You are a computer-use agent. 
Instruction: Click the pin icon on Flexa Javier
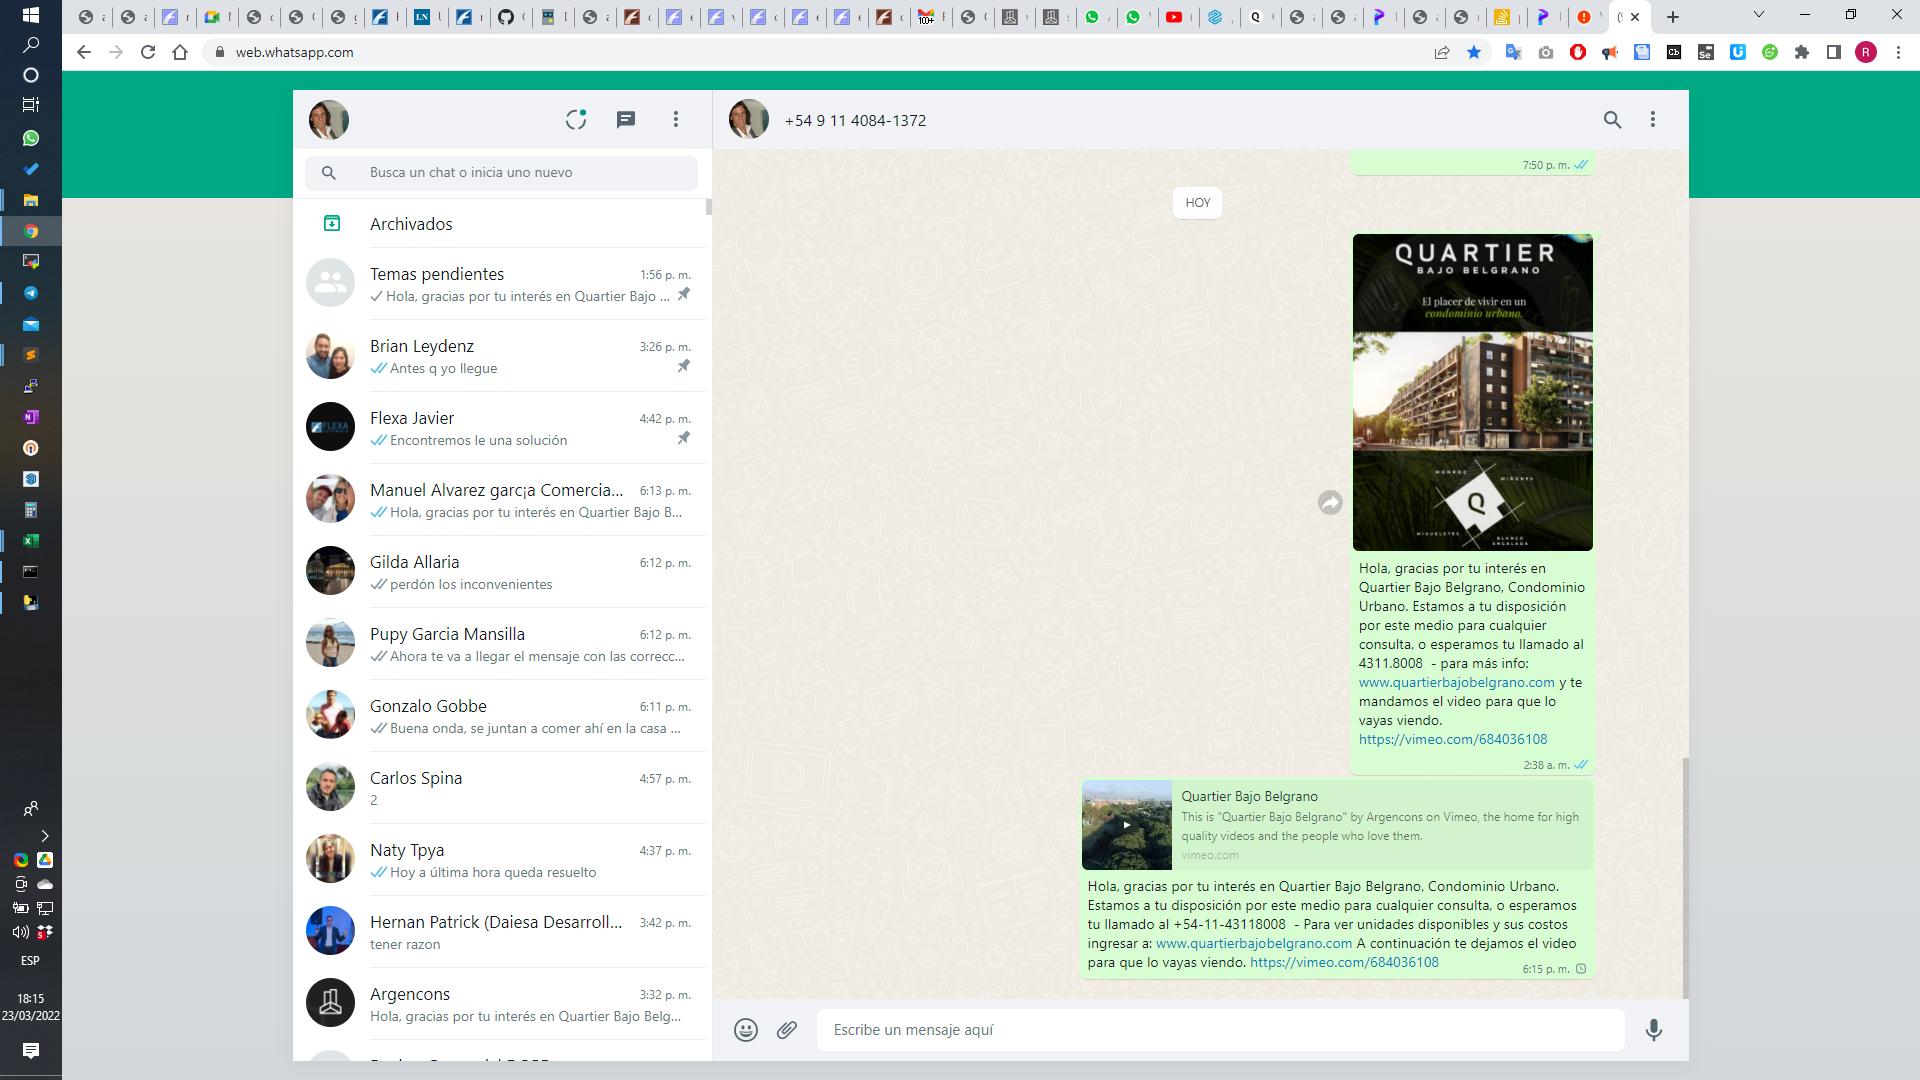684,439
